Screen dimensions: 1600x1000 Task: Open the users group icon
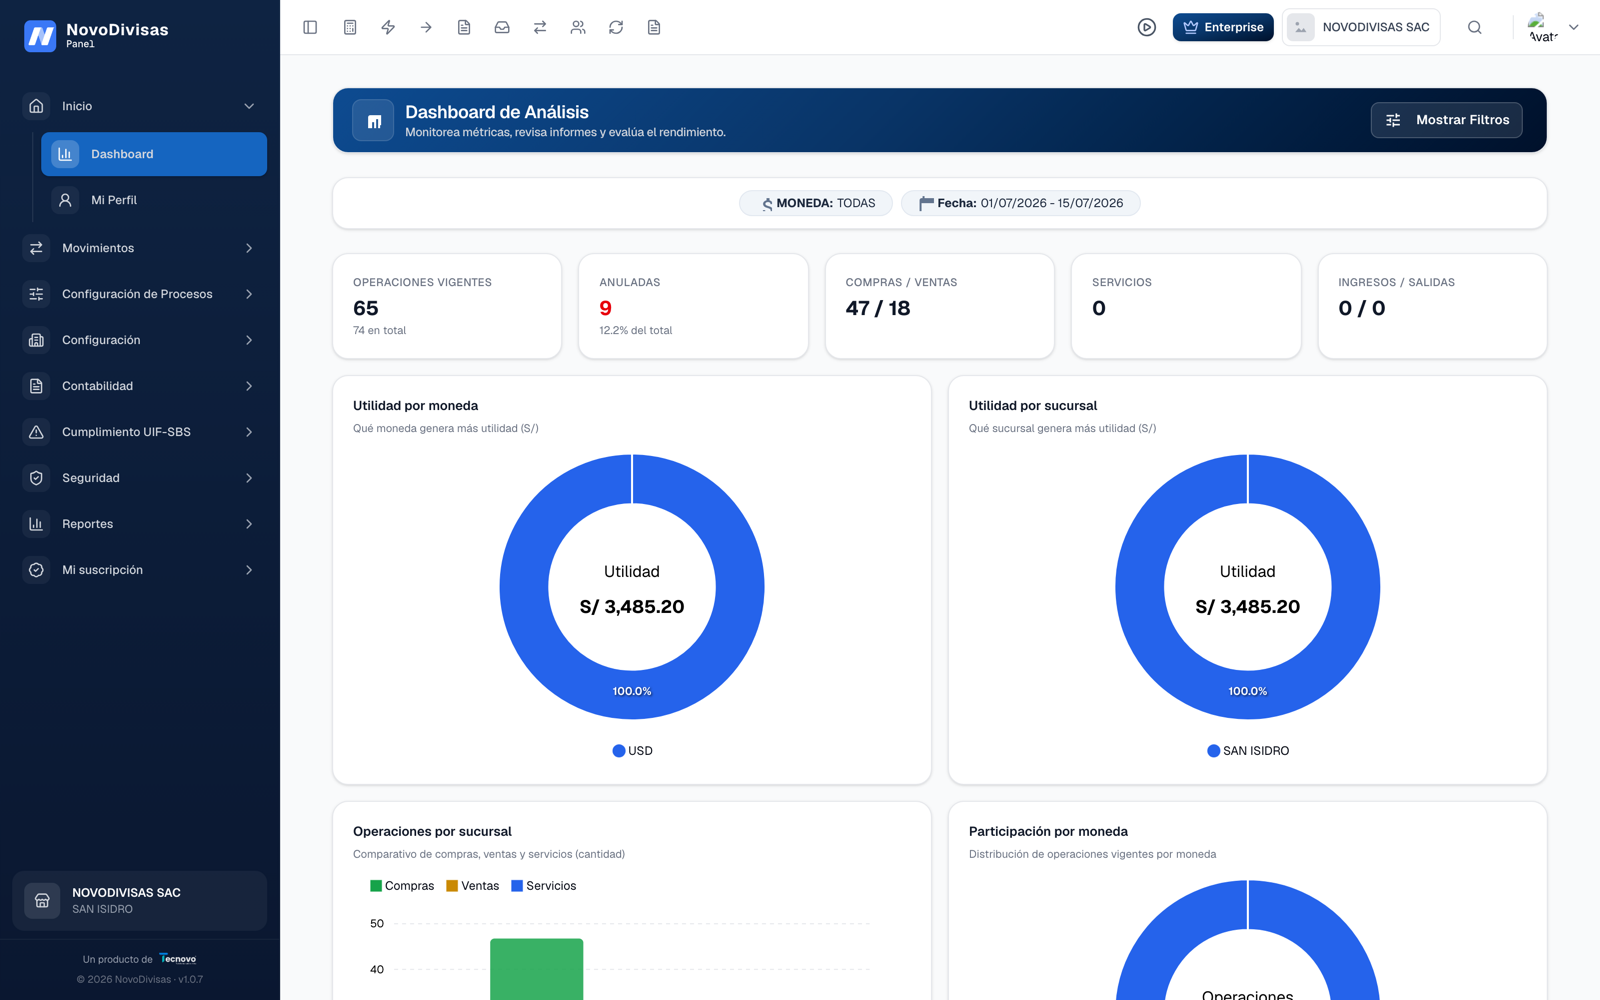[x=578, y=27]
